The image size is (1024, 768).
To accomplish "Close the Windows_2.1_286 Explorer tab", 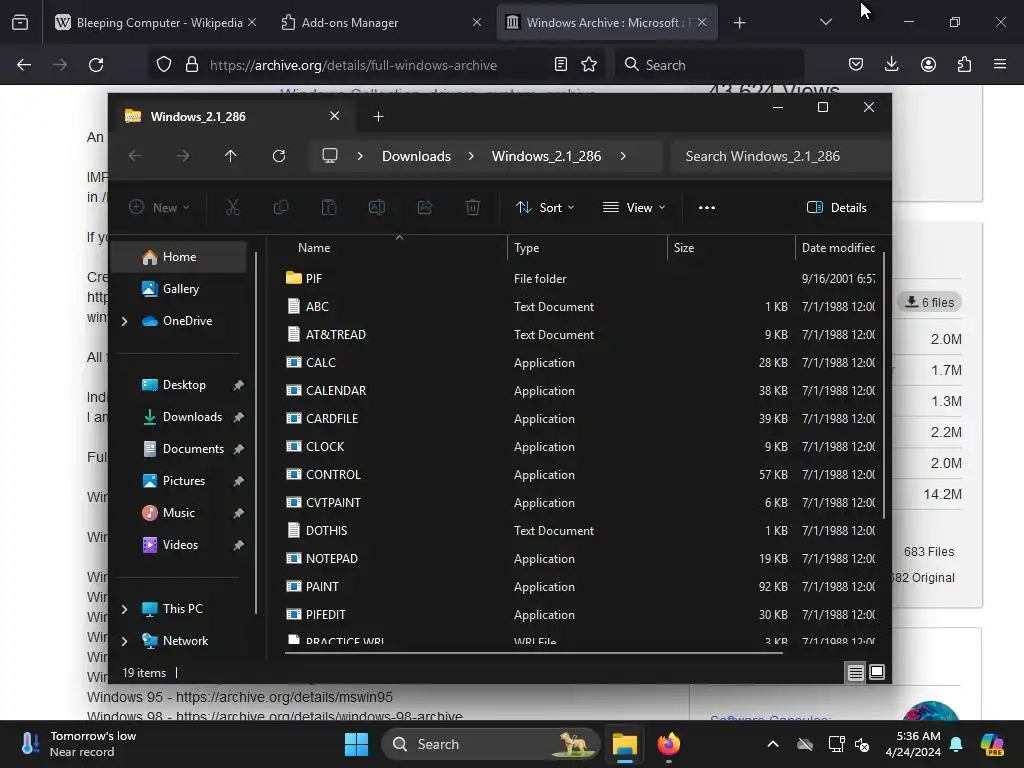I will (334, 116).
